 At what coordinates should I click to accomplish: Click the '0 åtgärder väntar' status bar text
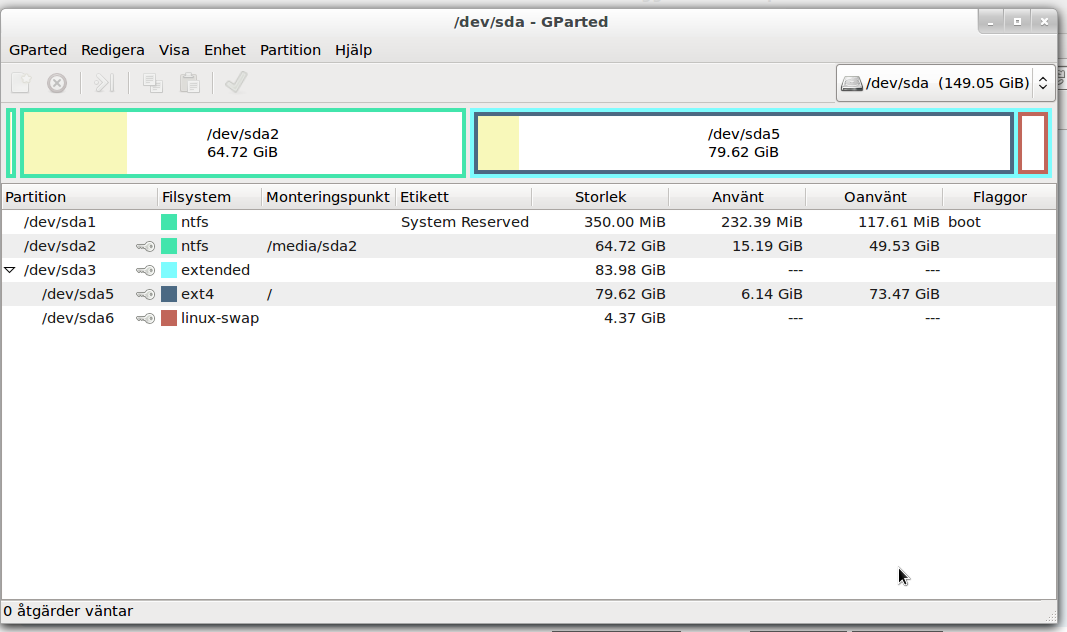point(68,611)
